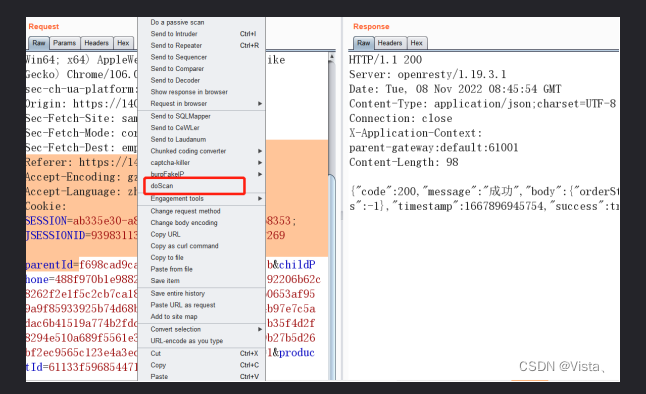Click the request pane scrollbar thumb
This screenshot has width=646, height=394.
point(332,276)
